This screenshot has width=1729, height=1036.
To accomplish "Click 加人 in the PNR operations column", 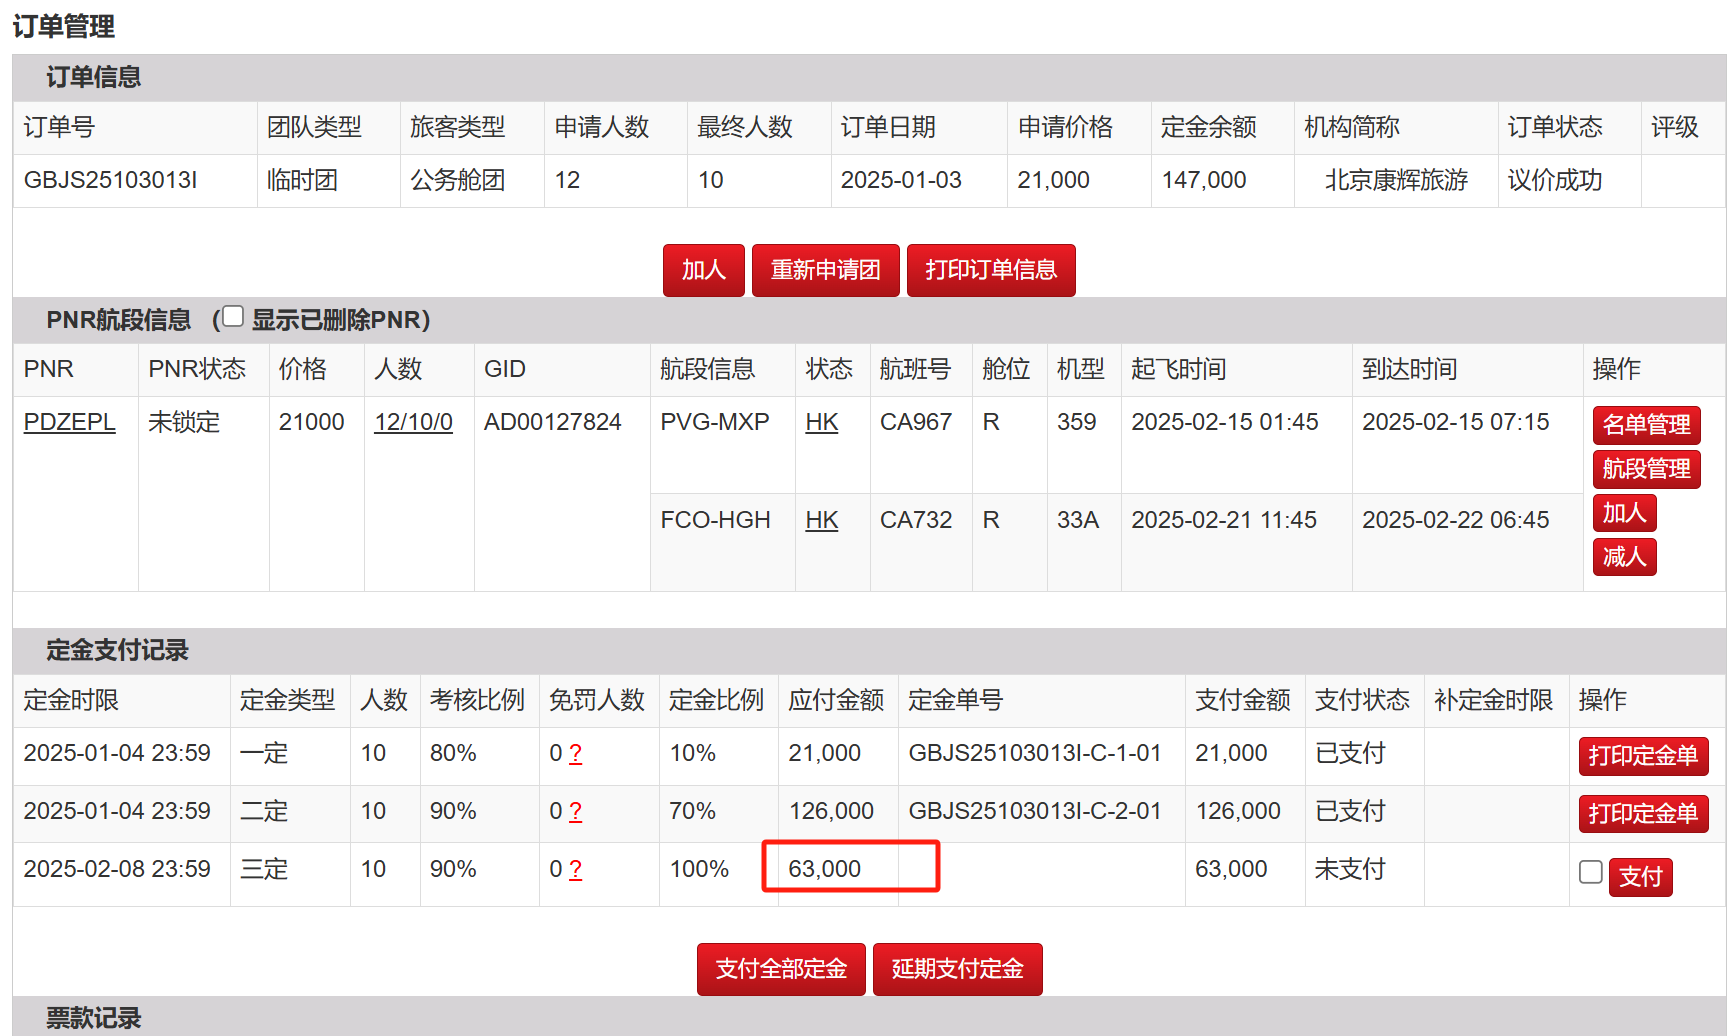I will [x=1623, y=513].
